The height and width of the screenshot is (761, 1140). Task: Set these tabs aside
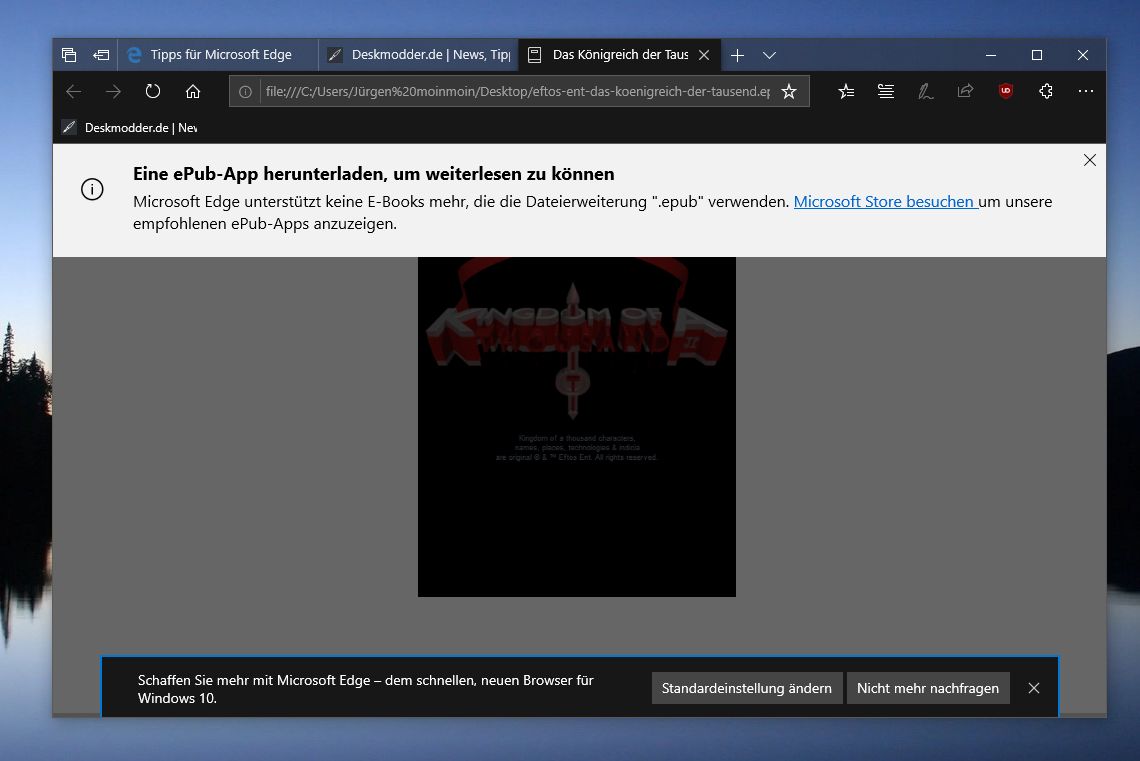coord(101,55)
